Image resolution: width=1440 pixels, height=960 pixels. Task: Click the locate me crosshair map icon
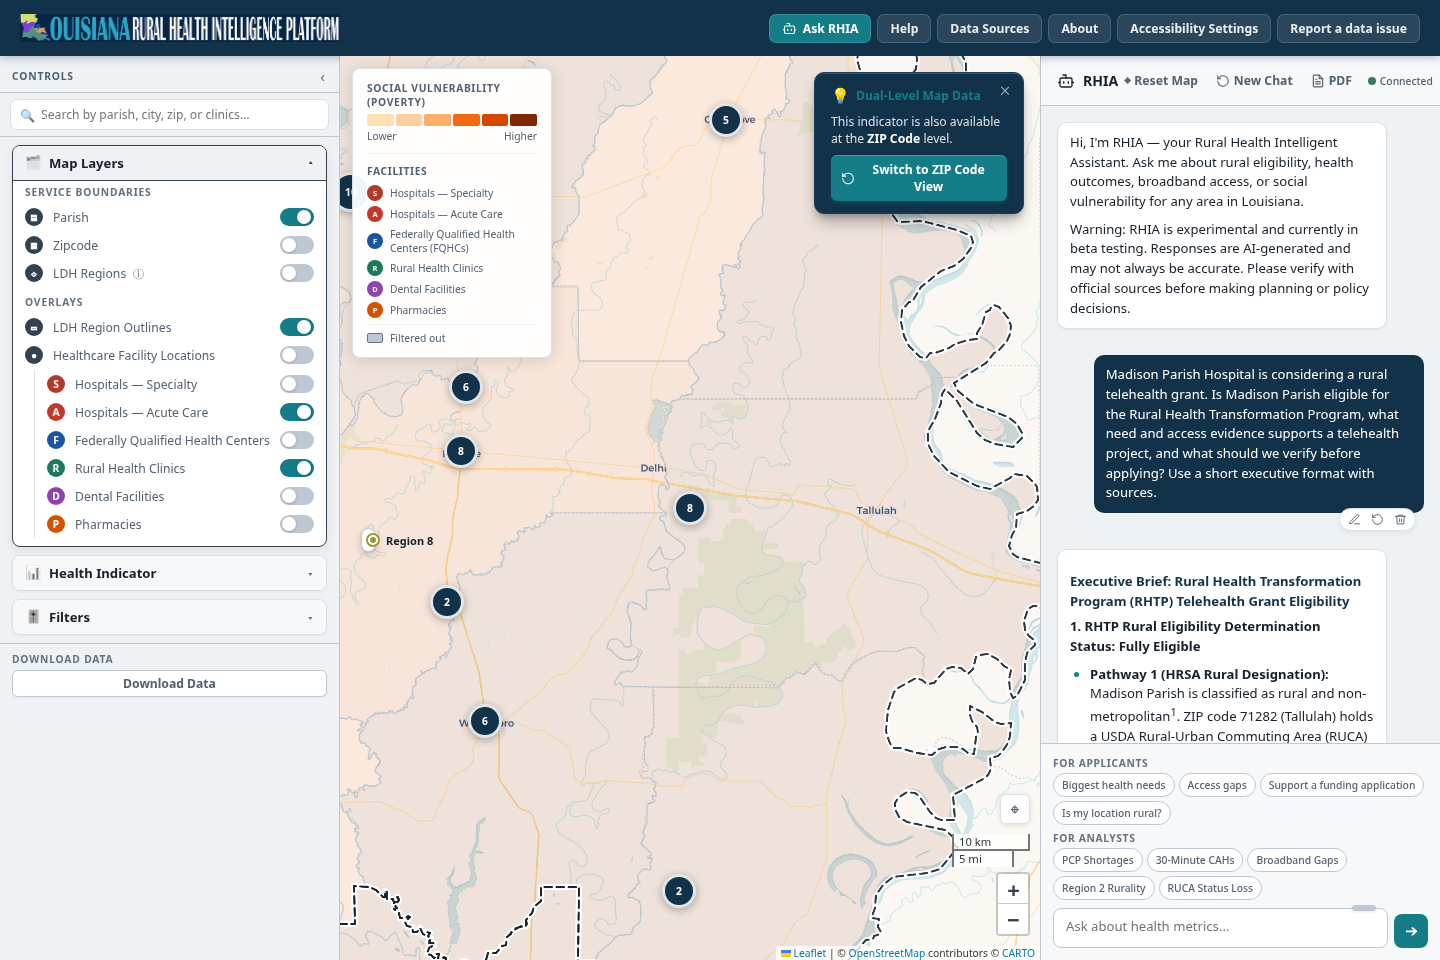[1014, 810]
